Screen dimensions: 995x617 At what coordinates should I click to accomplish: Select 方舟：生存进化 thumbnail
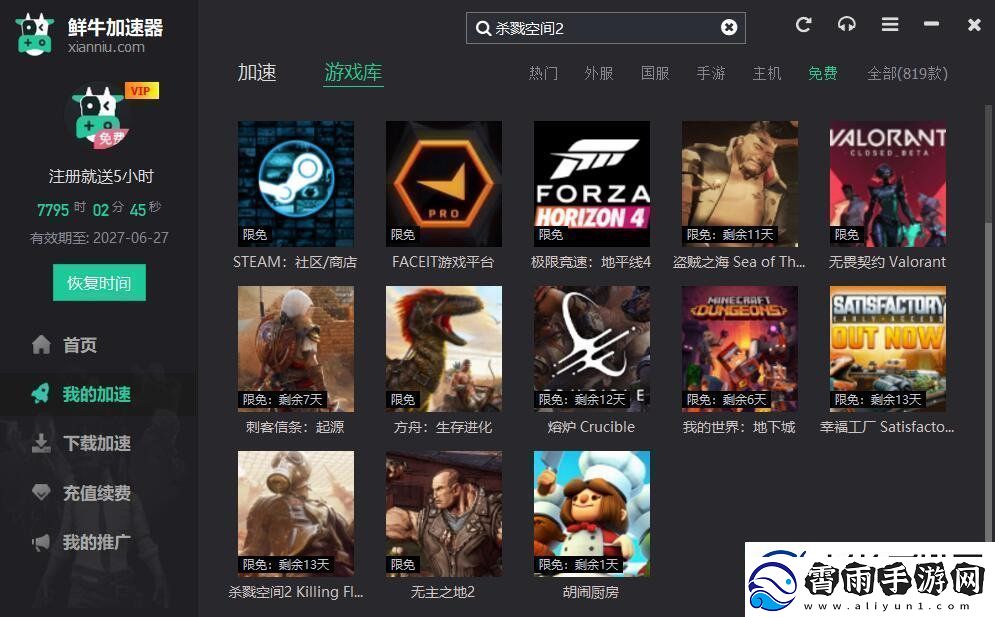444,348
